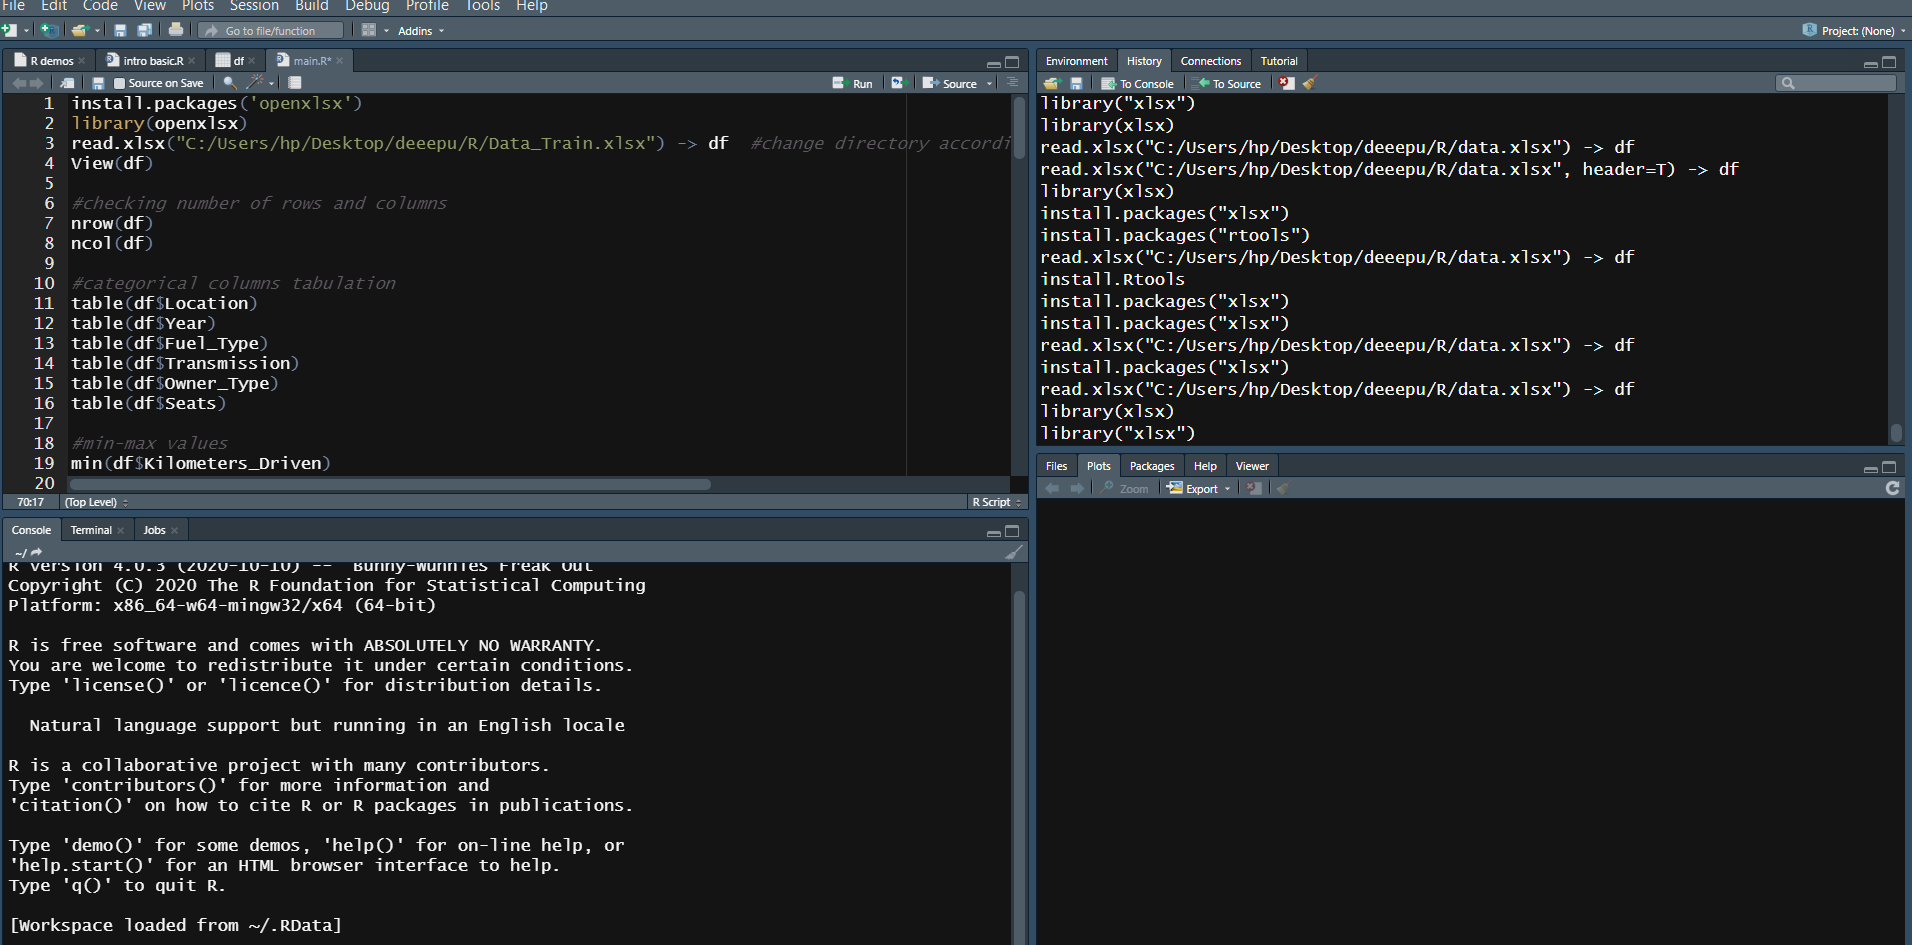The height and width of the screenshot is (945, 1912).
Task: Open the Files tab
Action: [1056, 466]
